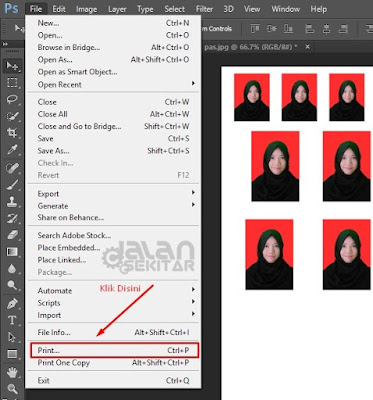
Task: Choose Print... from the File menu
Action: (114, 350)
